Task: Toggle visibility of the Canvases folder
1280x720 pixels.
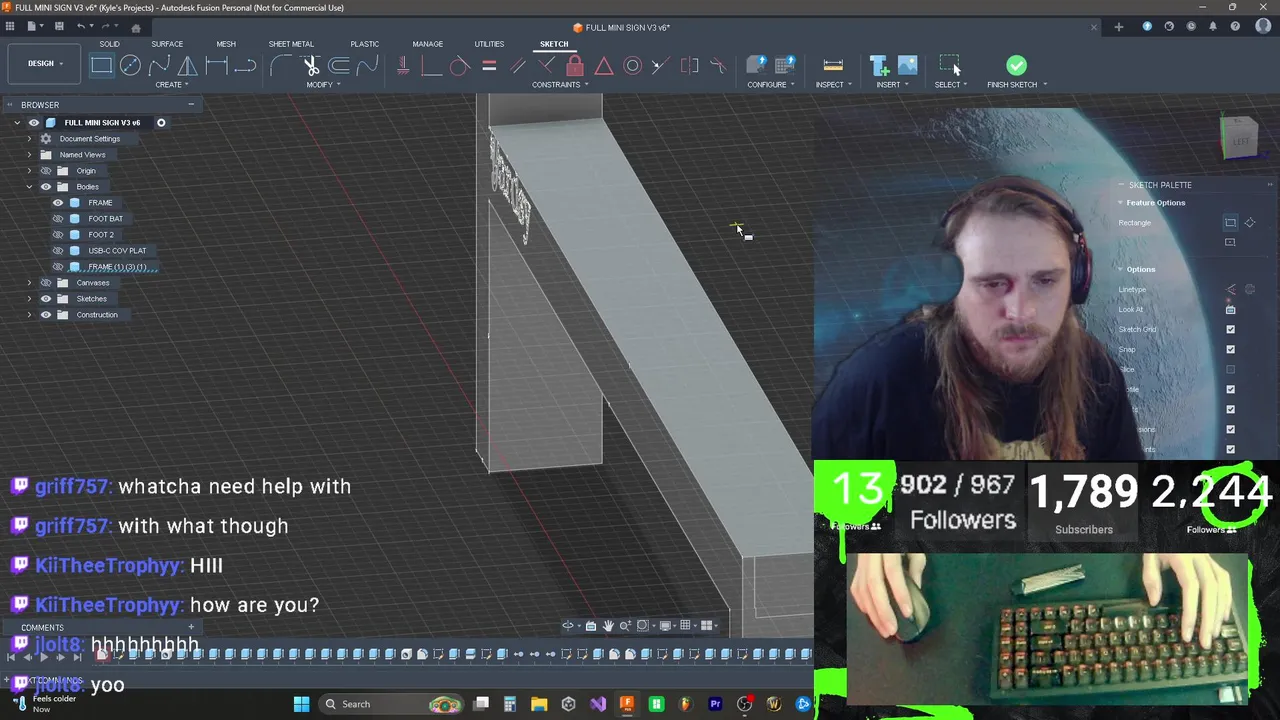Action: coord(45,283)
